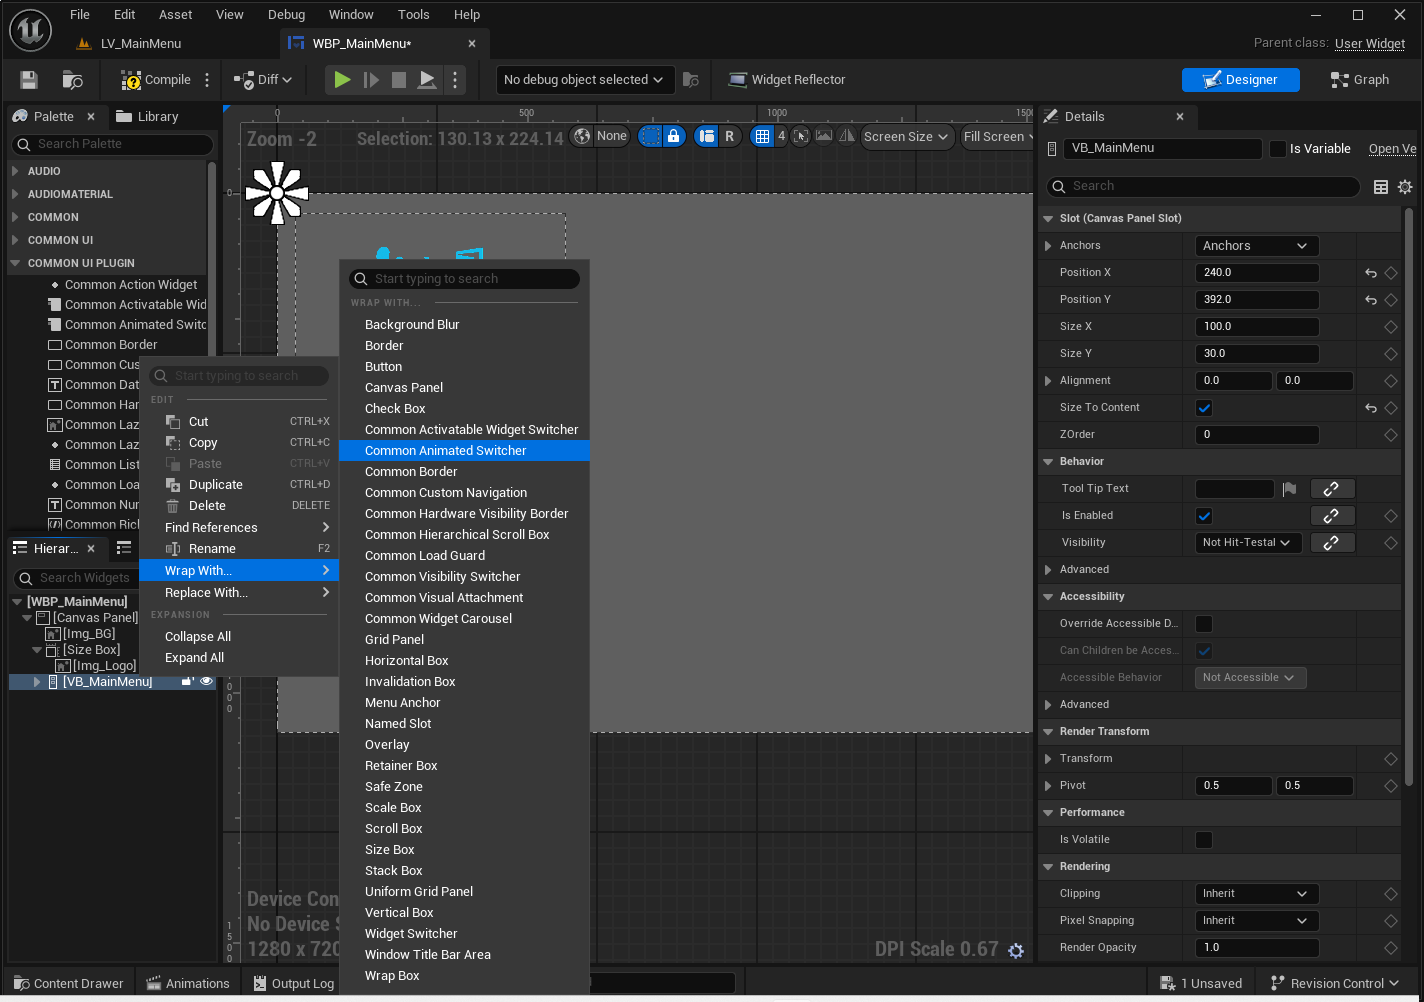Toggle dashed outlines in designer toolbar

(650, 137)
